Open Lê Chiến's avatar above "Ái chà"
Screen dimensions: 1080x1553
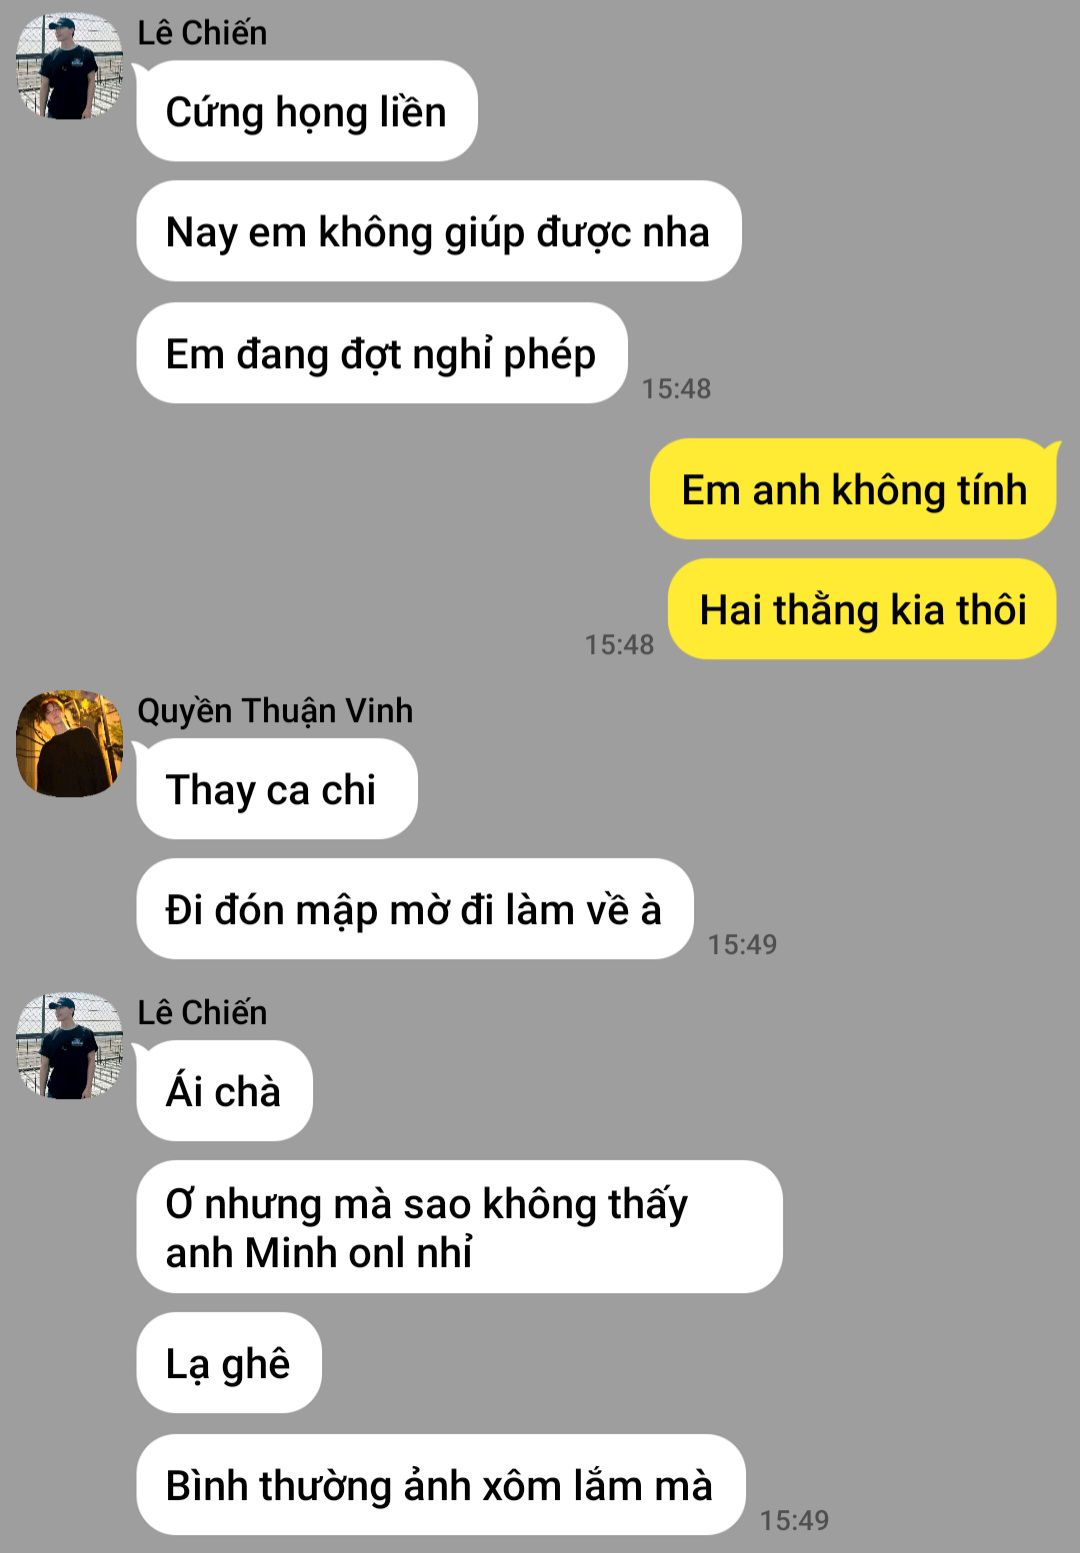click(69, 1046)
